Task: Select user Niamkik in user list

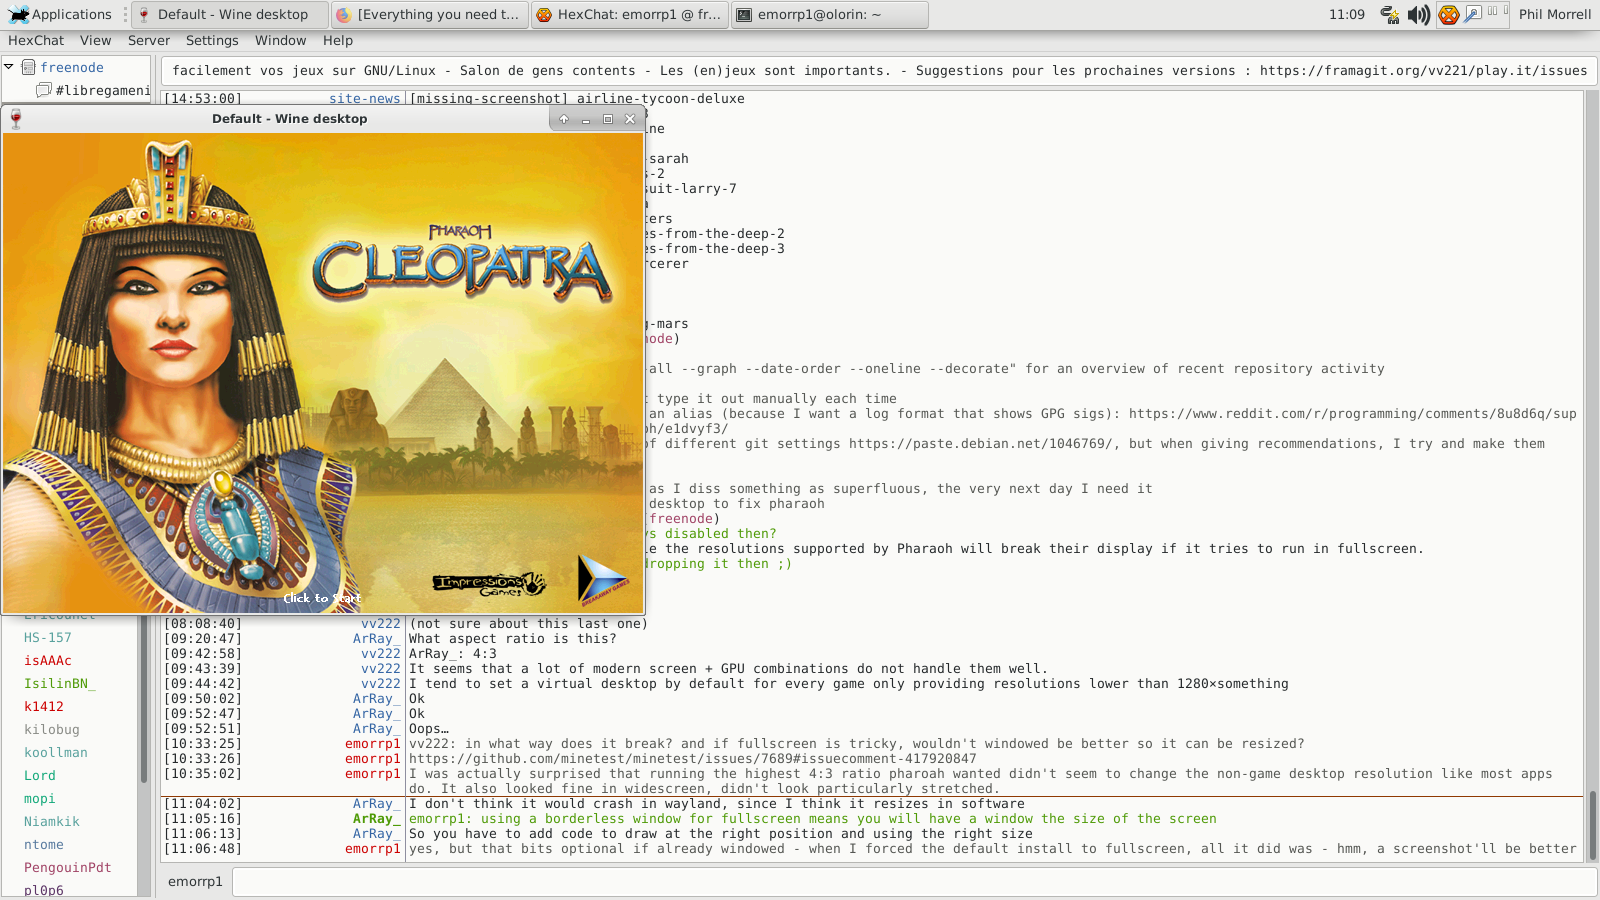Action: click(52, 822)
